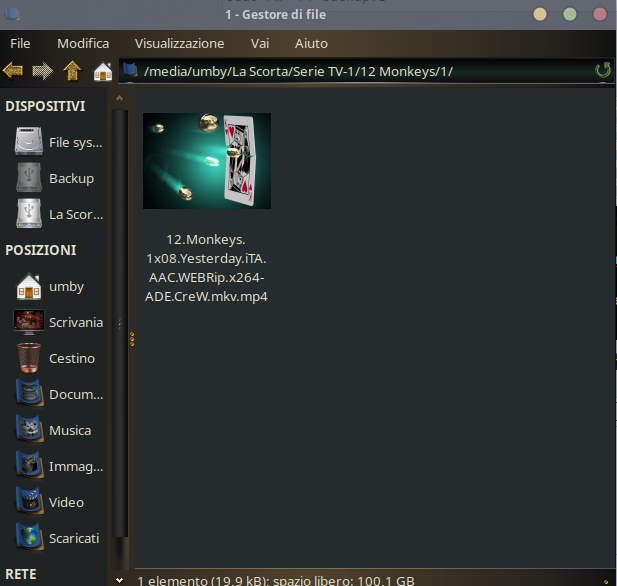Go back with the left arrow icon
The width and height of the screenshot is (617, 586).
[x=13, y=71]
